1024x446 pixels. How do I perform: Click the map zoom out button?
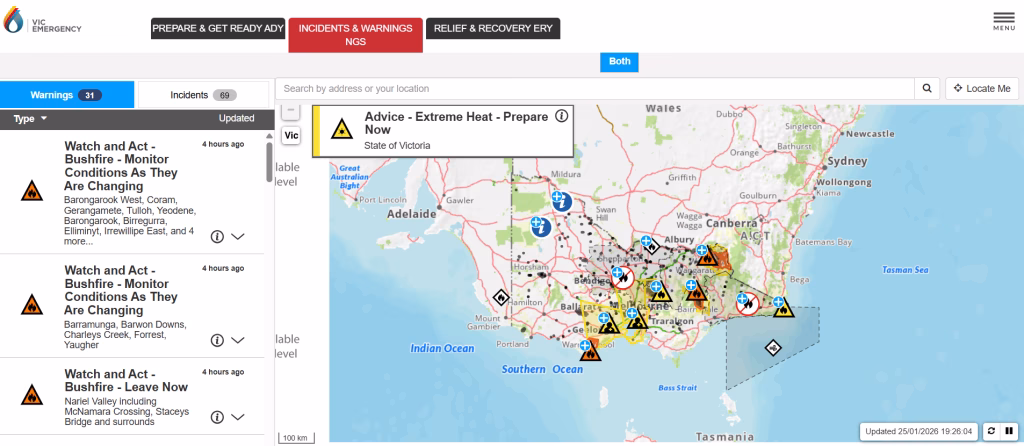[291, 111]
